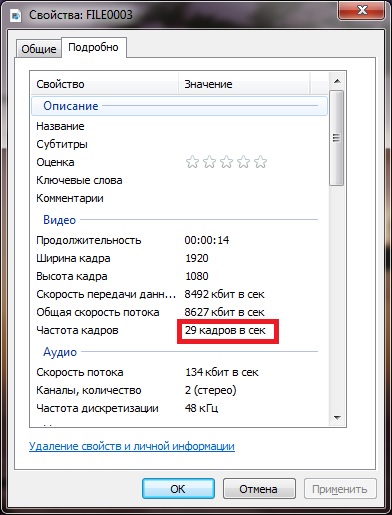This screenshot has width=392, height=515.
Task: Select Частота дискретизации row
Action: tap(179, 408)
